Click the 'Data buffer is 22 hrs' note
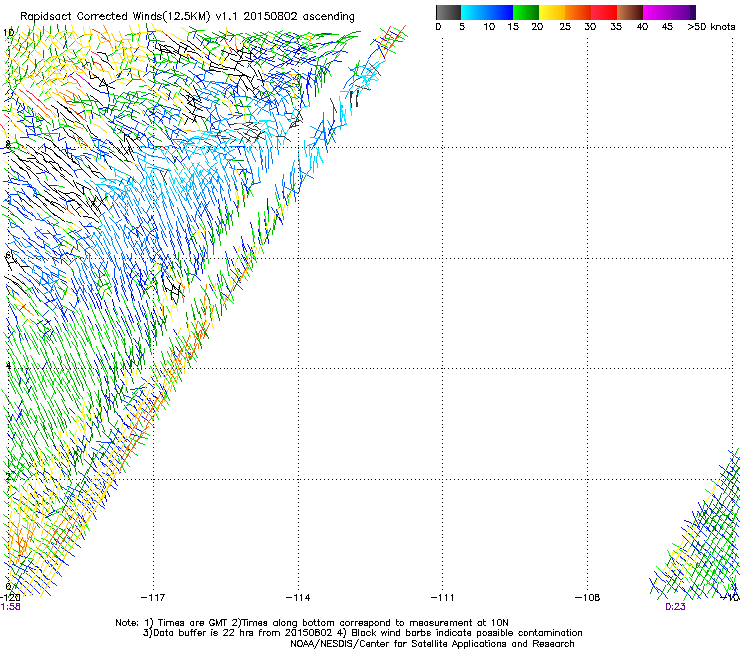The height and width of the screenshot is (650, 740). click(x=237, y=633)
